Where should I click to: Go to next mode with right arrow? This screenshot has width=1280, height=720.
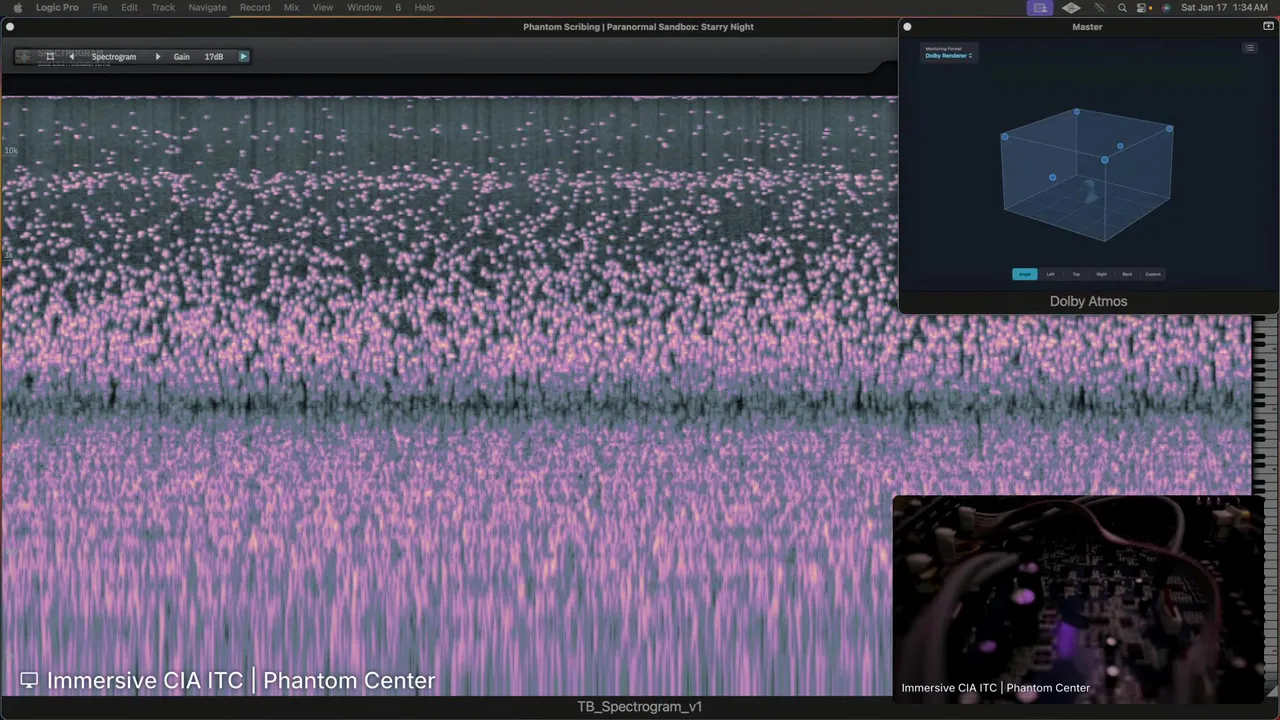(157, 57)
